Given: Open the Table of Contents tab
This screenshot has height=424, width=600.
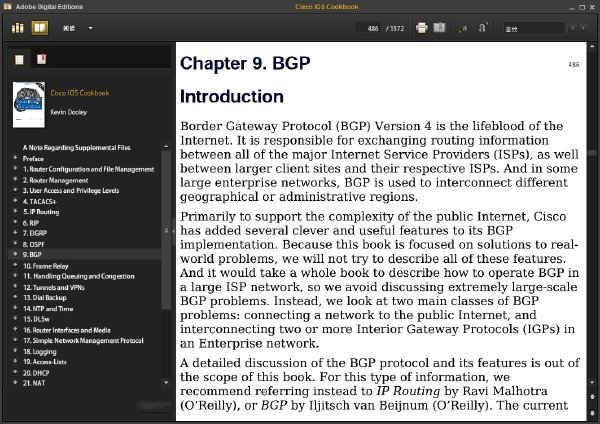Looking at the screenshot, I should (x=19, y=59).
